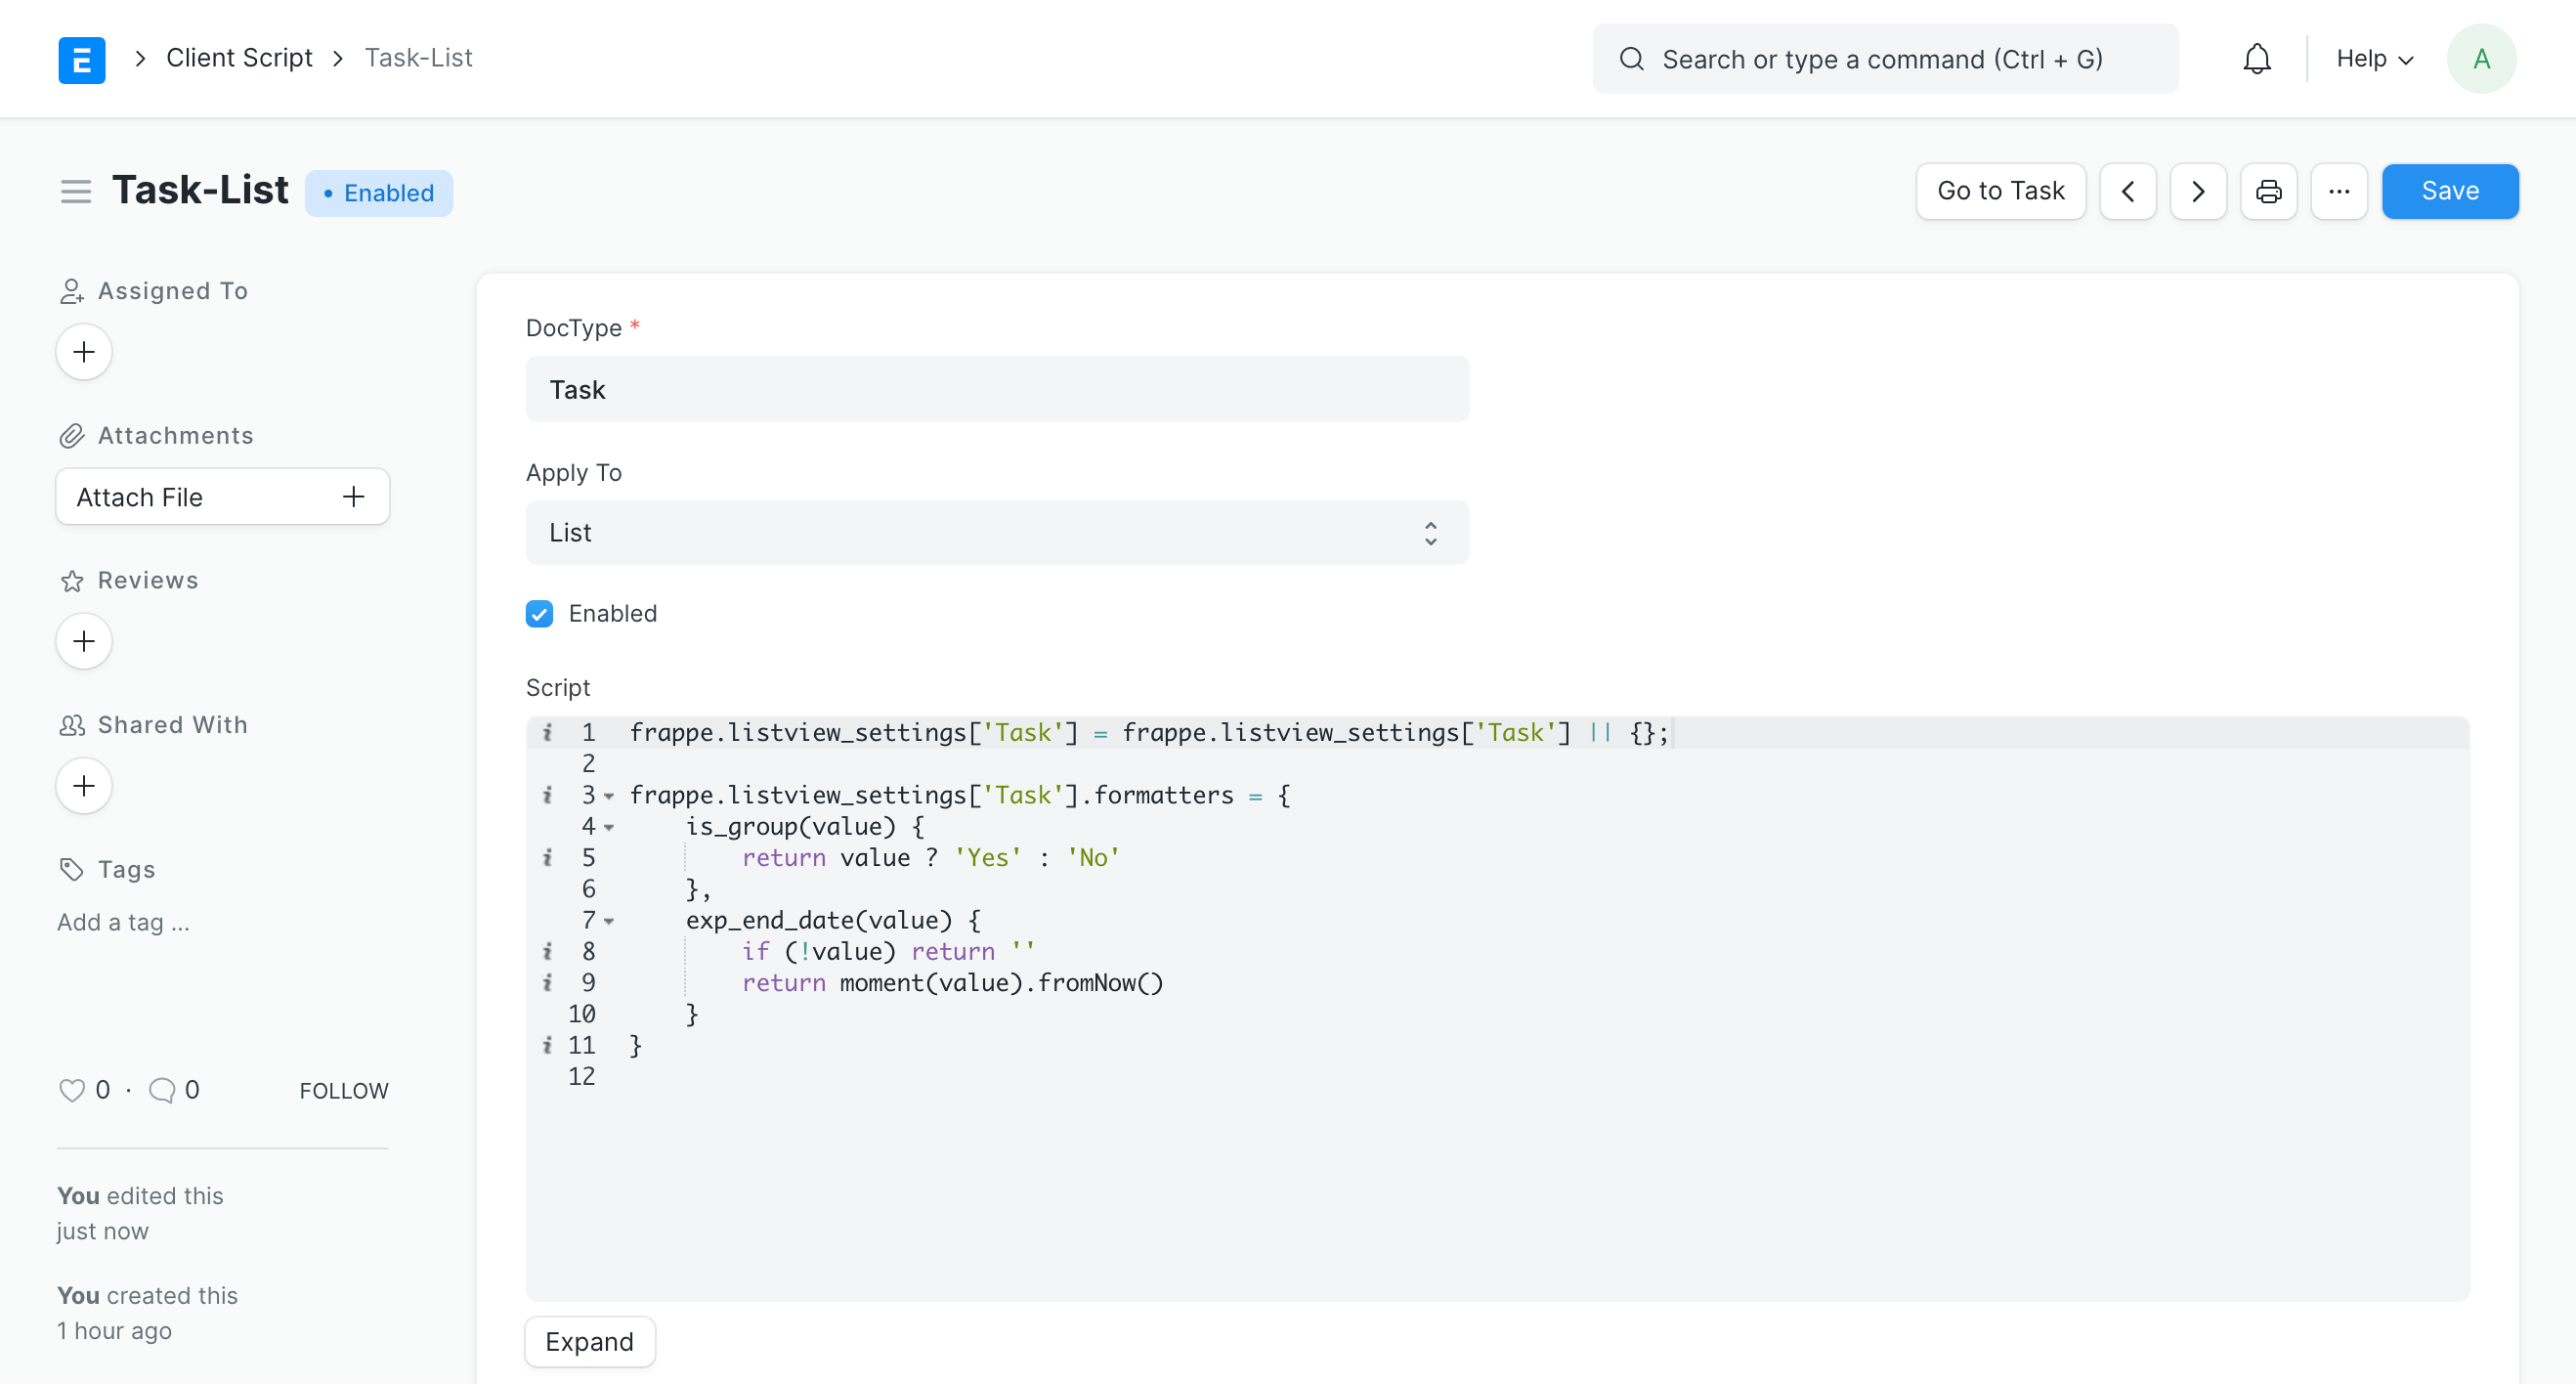Viewport: 2576px width, 1384px height.
Task: Disable the Enabled status badge
Action: [378, 191]
